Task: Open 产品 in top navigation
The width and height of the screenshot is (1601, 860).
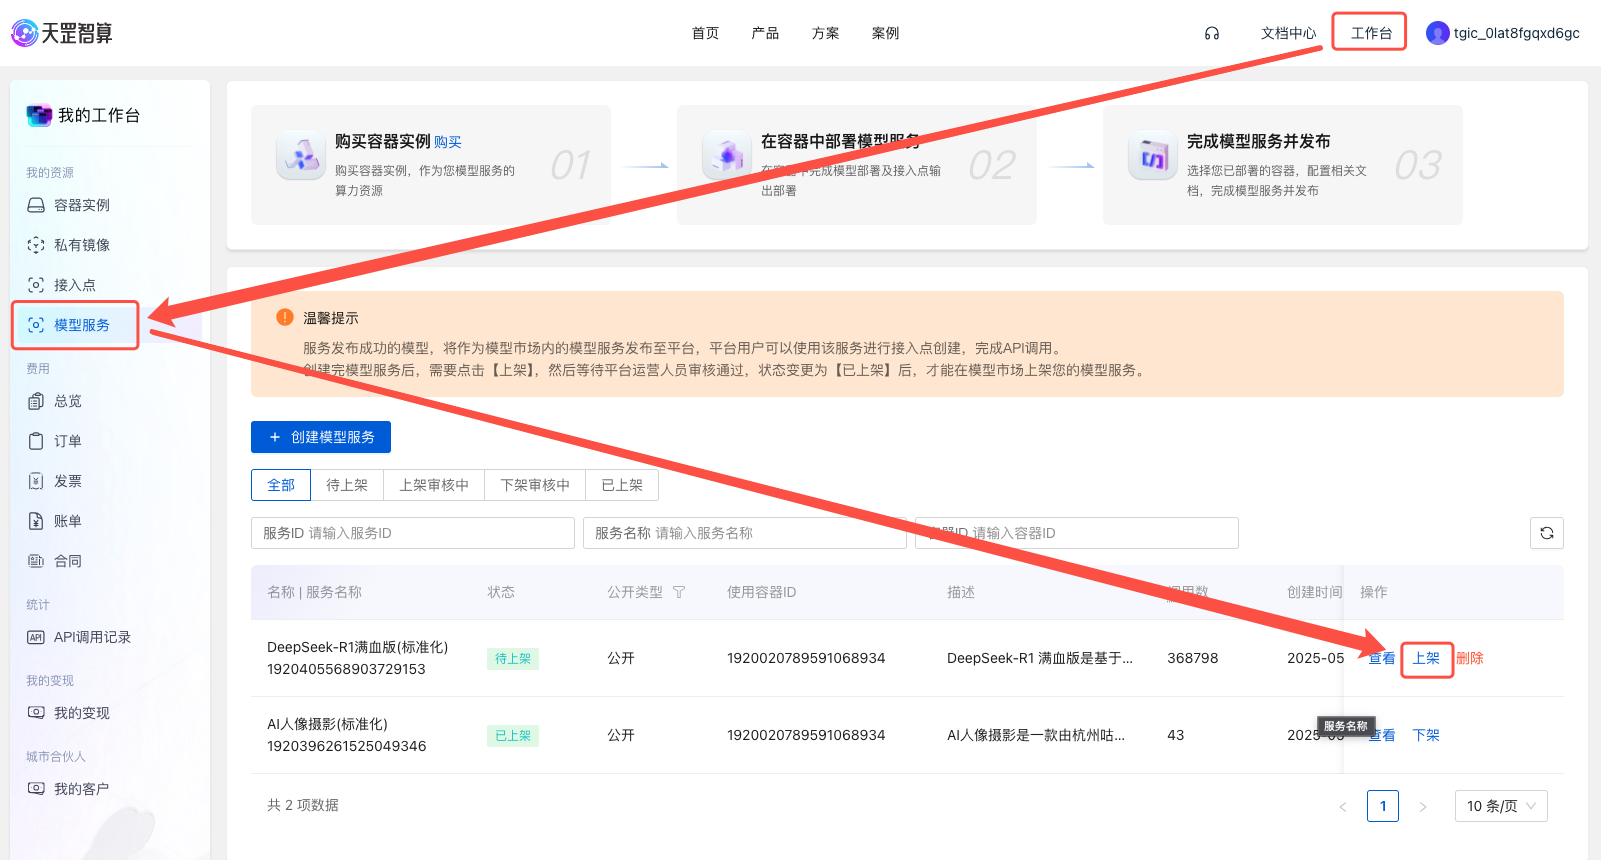Action: tap(766, 33)
